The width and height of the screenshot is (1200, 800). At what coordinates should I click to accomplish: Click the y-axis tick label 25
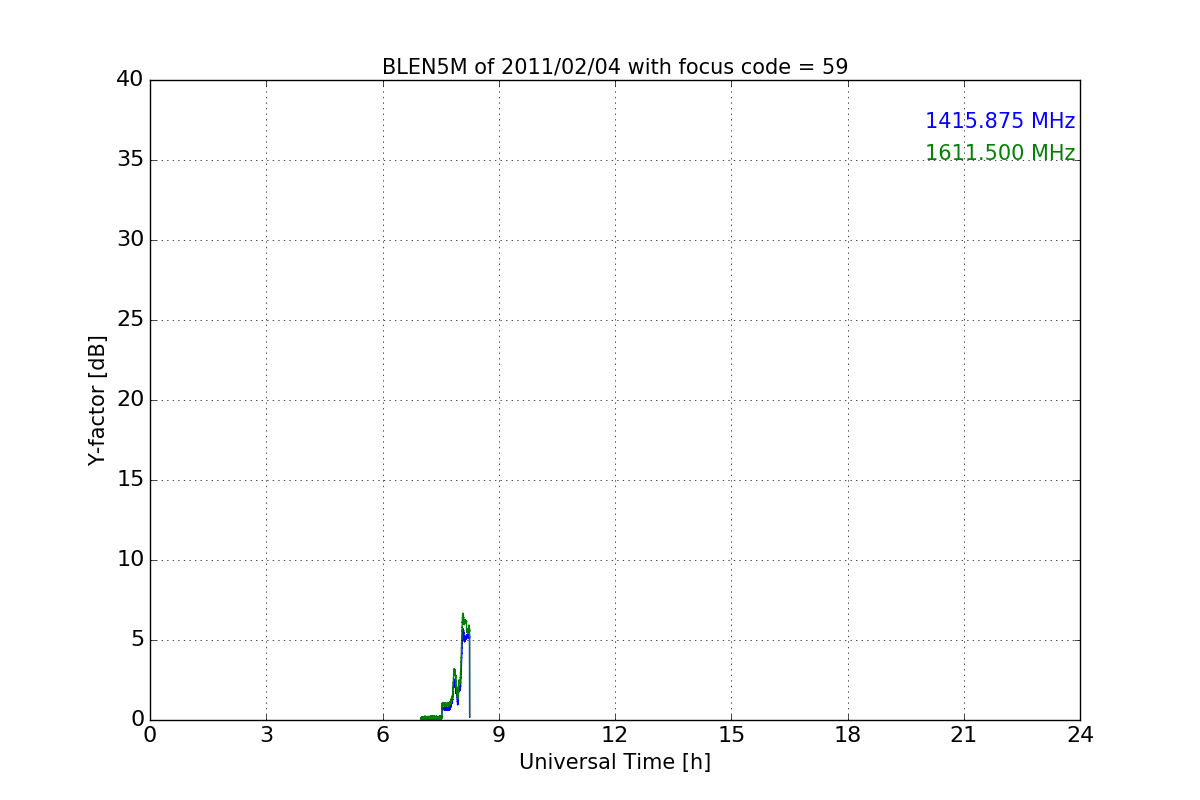(x=130, y=320)
